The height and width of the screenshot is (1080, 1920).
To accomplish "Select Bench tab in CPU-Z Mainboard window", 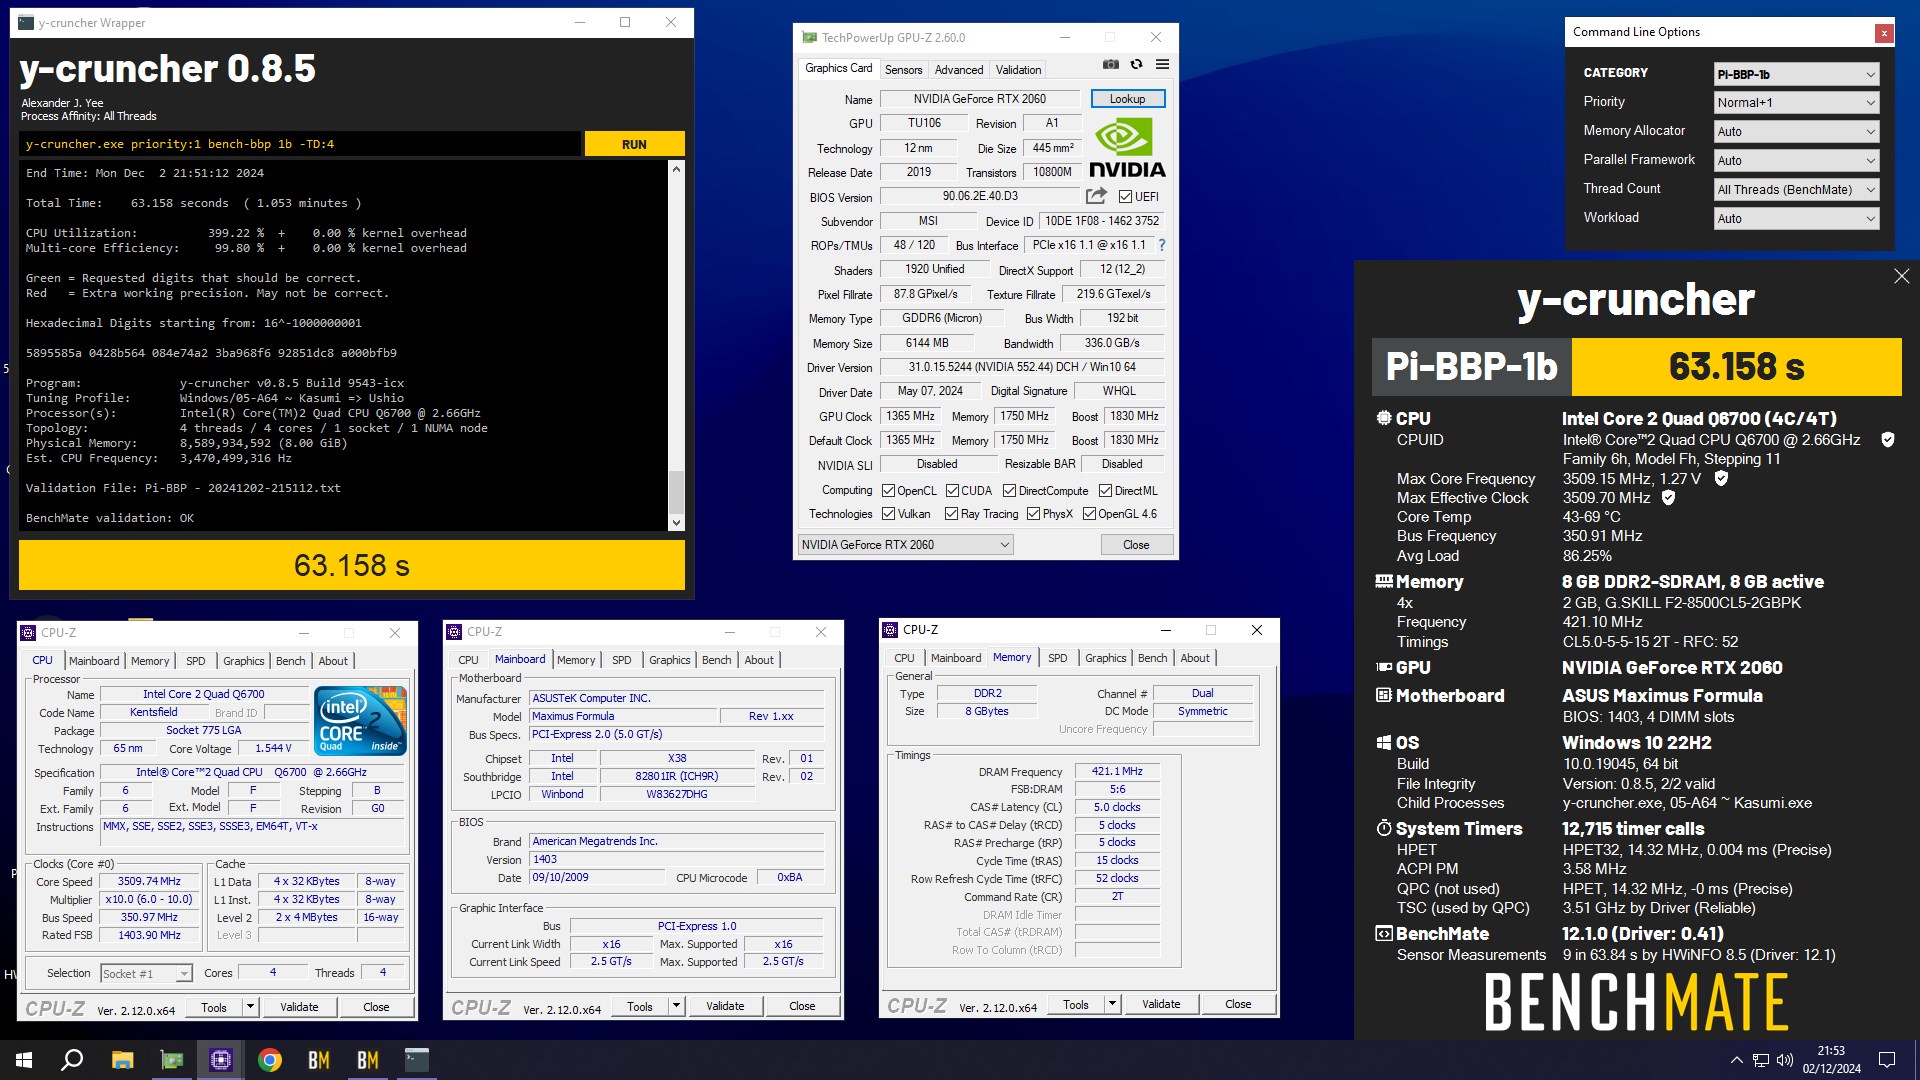I will (716, 660).
